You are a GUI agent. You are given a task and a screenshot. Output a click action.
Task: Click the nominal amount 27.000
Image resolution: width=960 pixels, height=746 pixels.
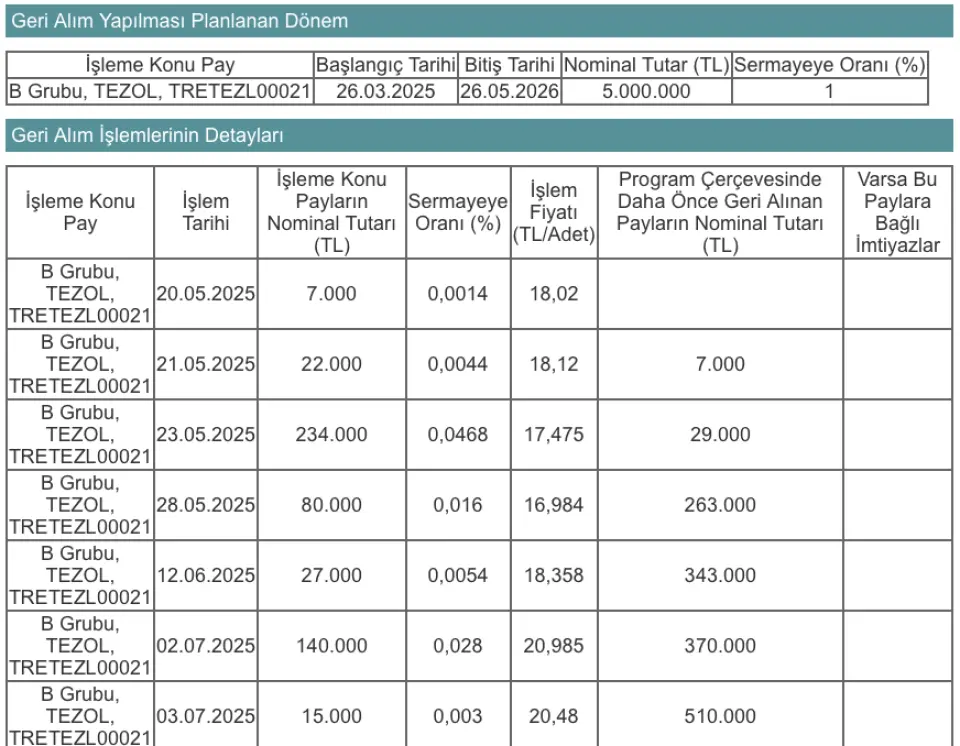pos(332,576)
